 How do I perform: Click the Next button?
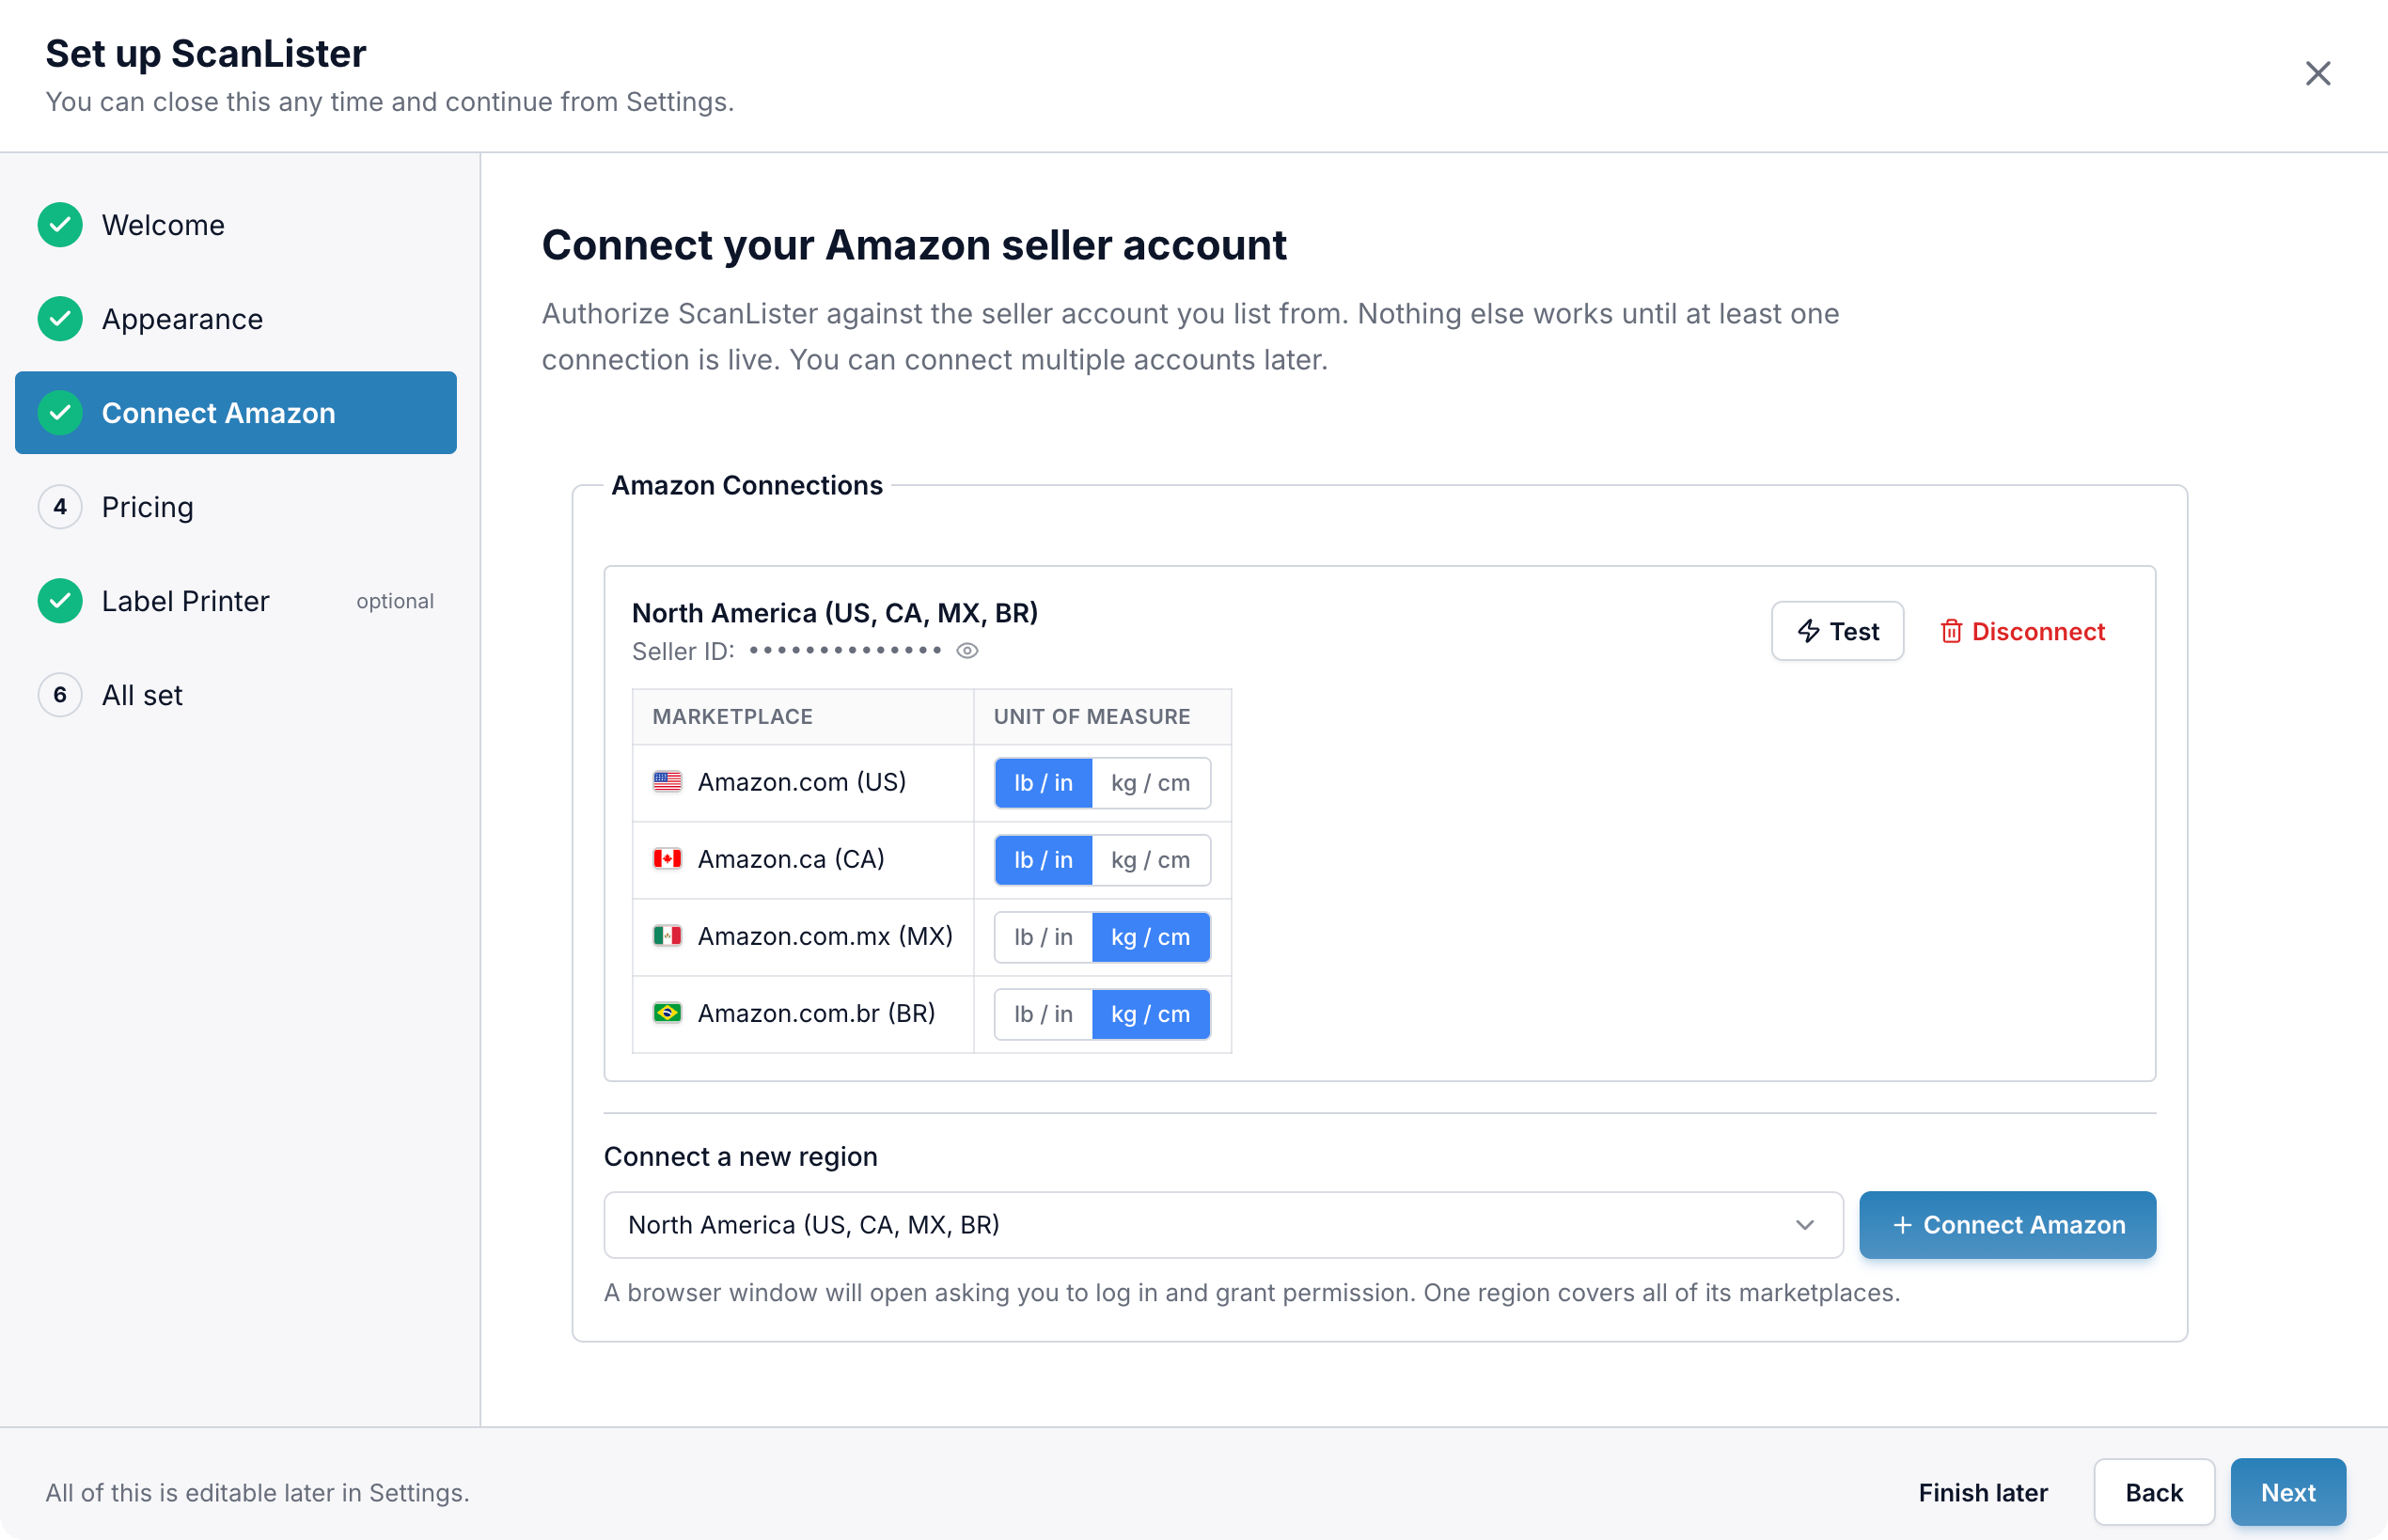[2288, 1492]
